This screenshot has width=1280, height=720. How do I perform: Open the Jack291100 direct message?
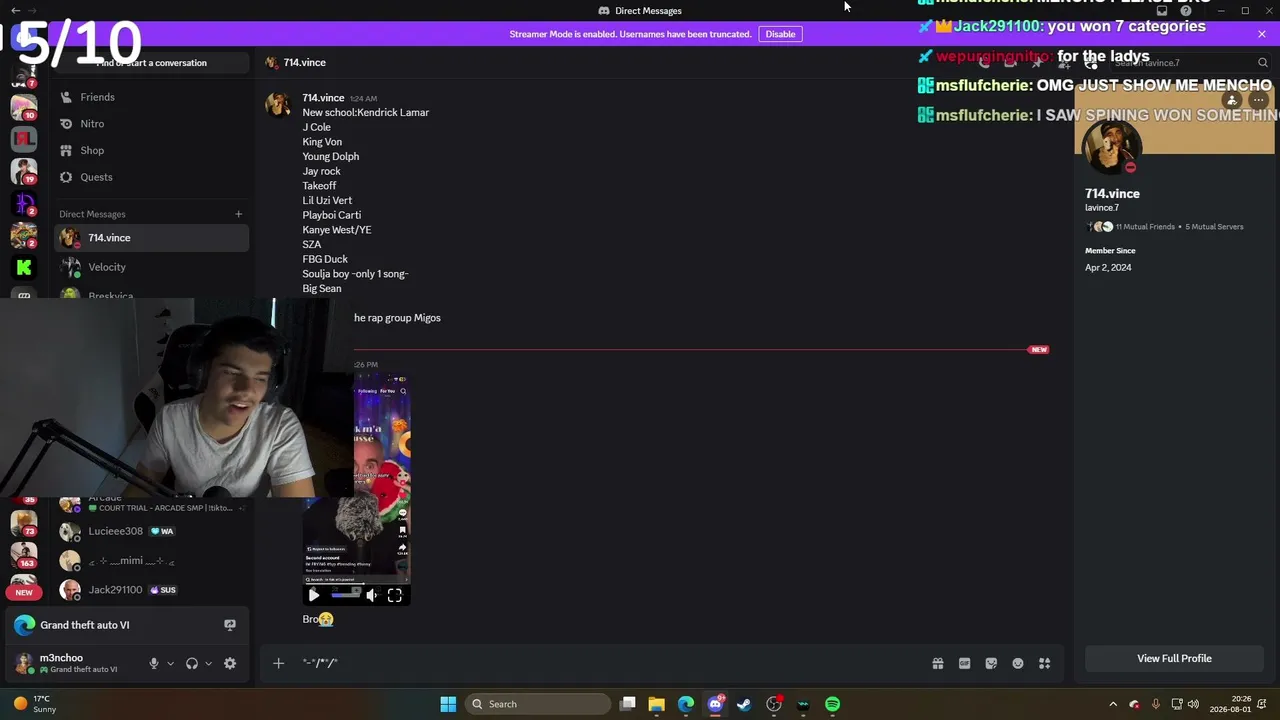click(x=150, y=590)
